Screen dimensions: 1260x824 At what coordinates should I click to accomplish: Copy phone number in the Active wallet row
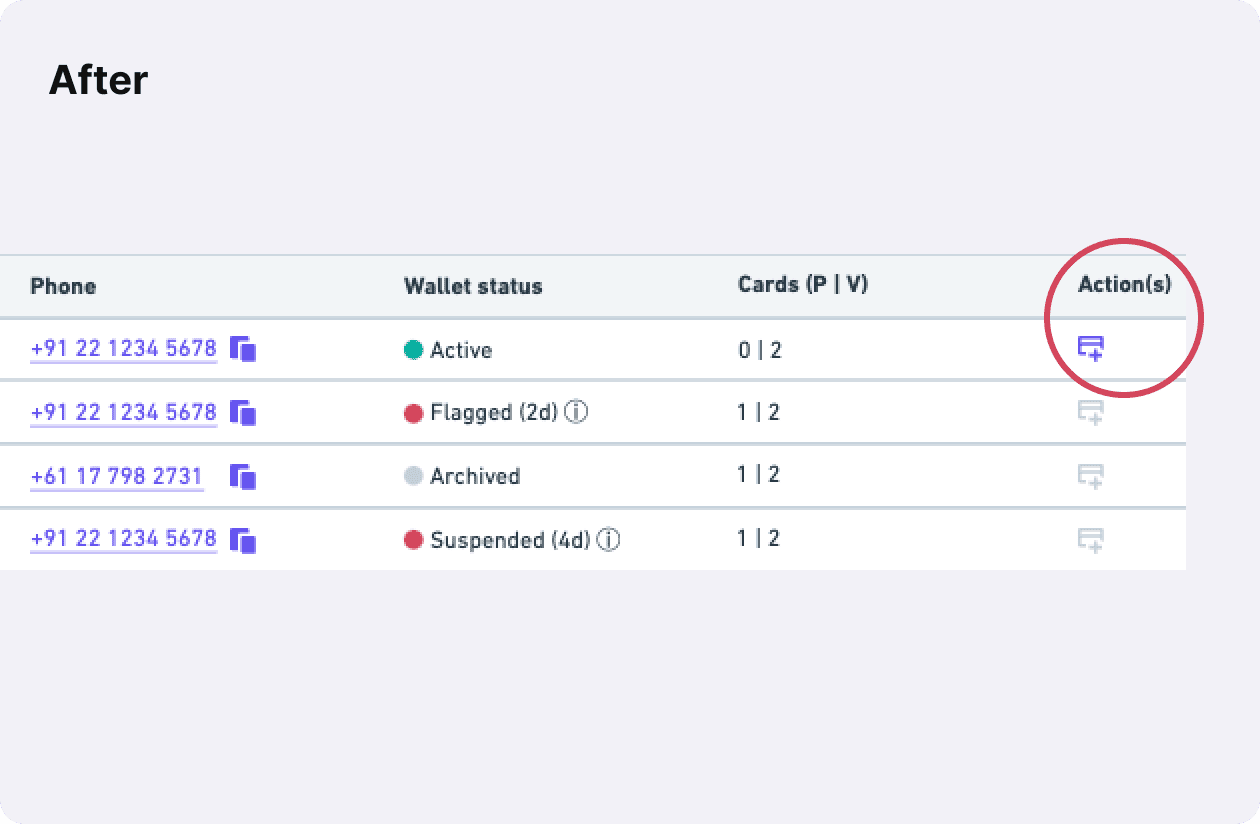point(243,349)
